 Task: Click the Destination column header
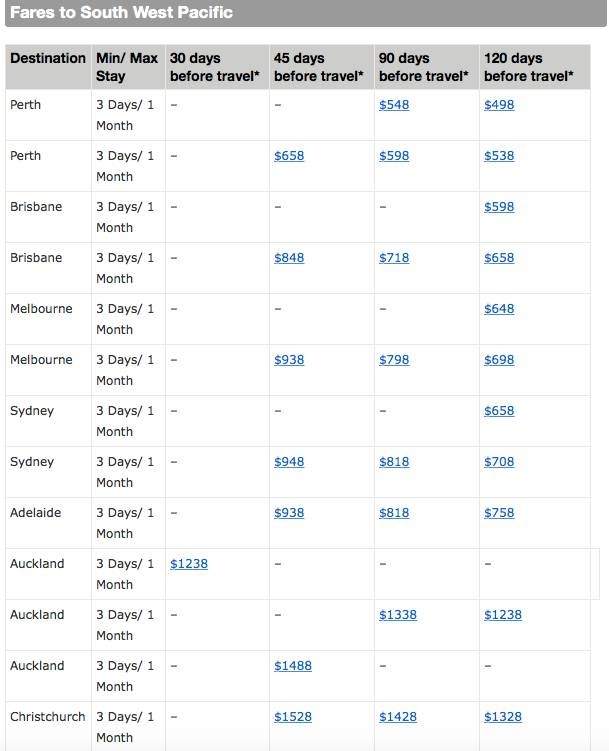click(48, 59)
